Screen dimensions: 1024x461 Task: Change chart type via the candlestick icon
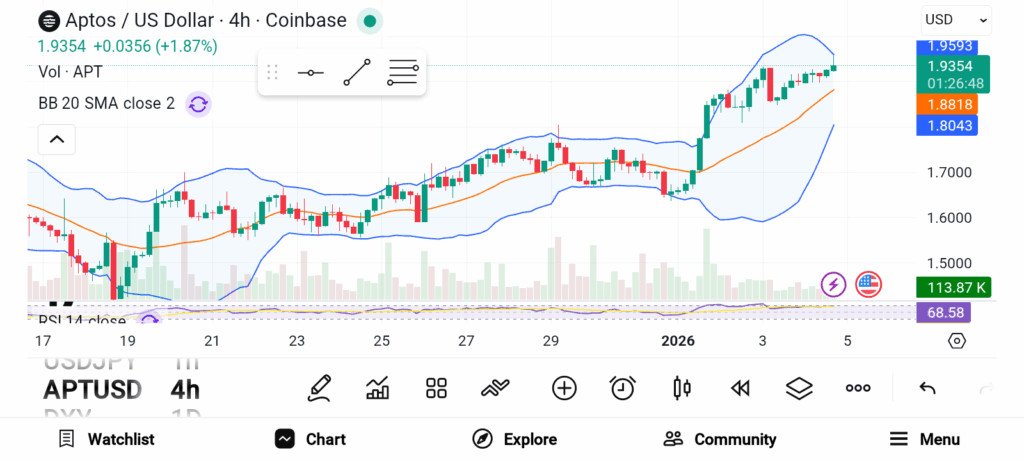pyautogui.click(x=682, y=388)
